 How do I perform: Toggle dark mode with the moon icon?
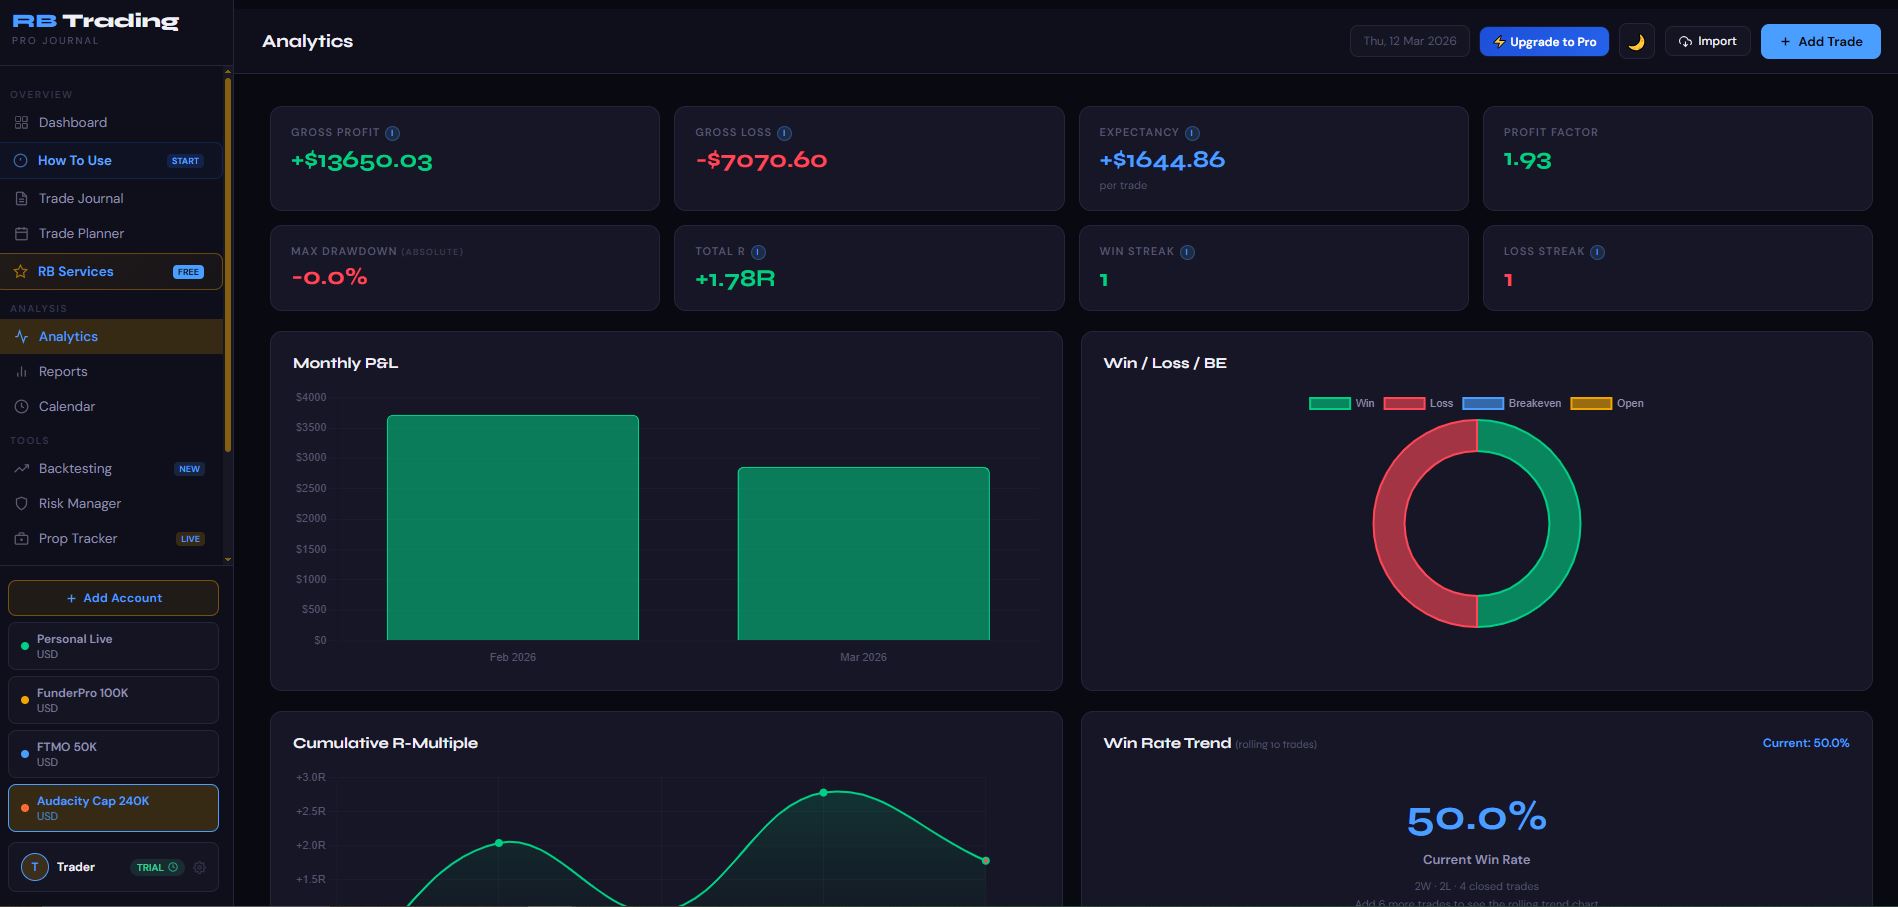[1637, 41]
